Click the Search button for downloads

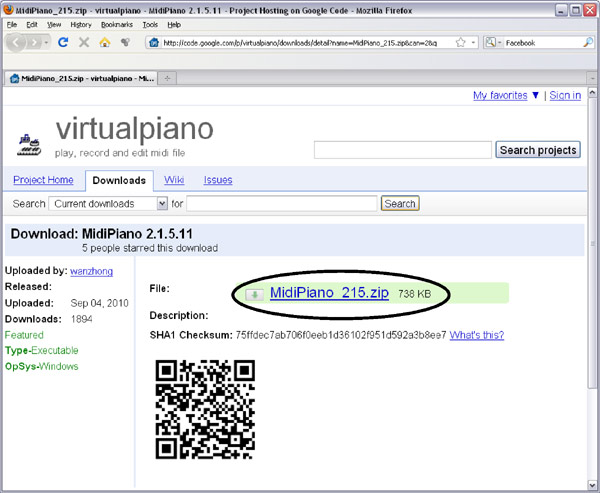click(x=400, y=203)
